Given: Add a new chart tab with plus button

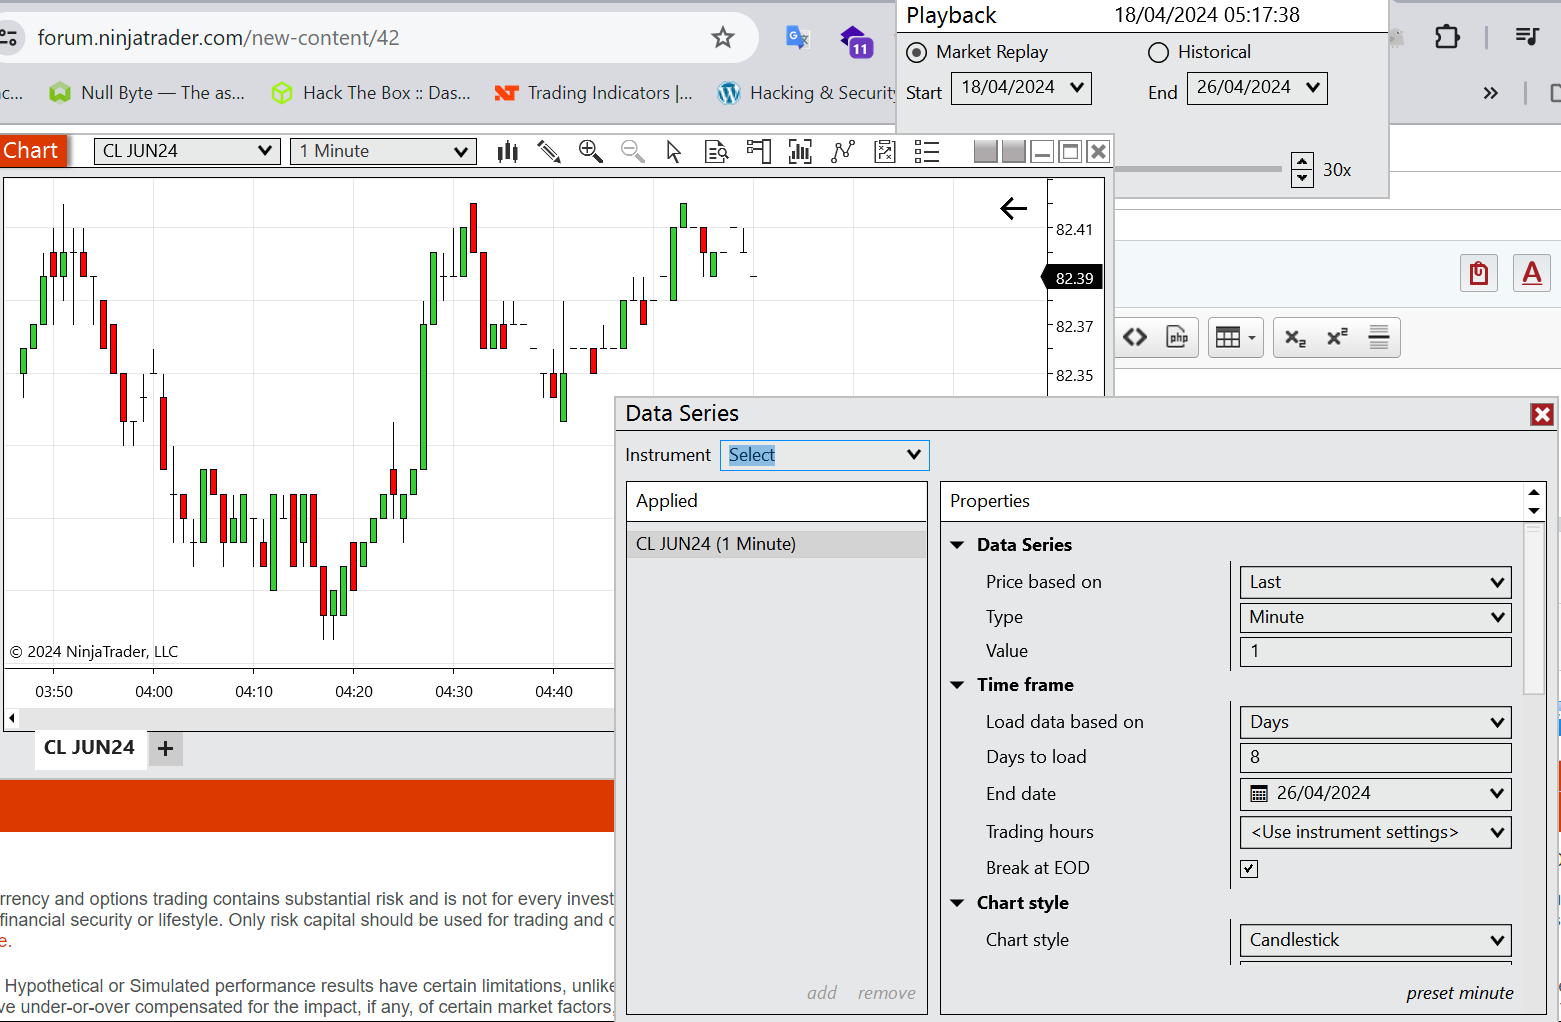Looking at the screenshot, I should [166, 748].
